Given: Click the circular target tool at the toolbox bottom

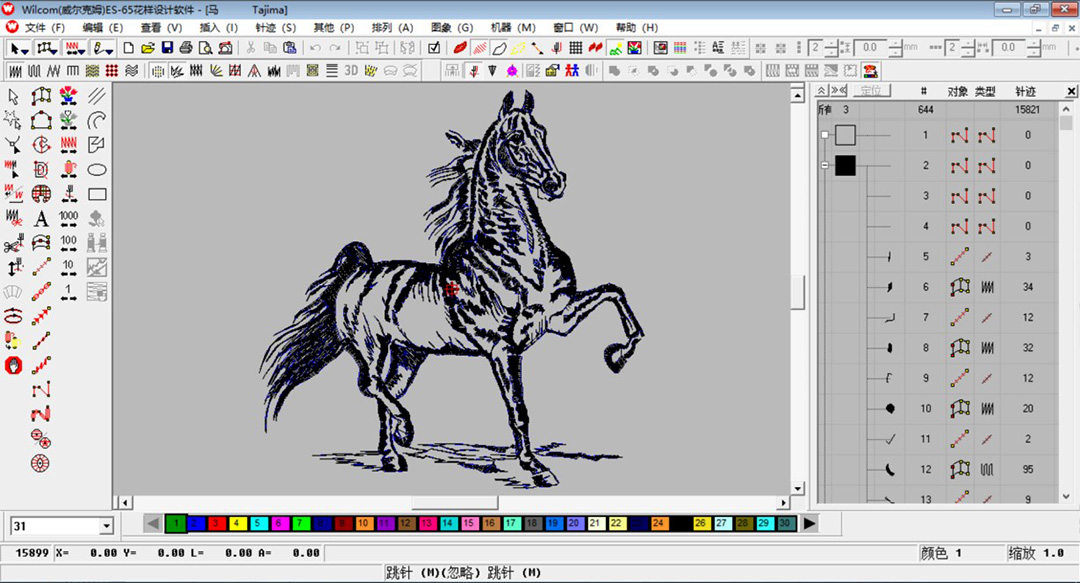Looking at the screenshot, I should [41, 463].
